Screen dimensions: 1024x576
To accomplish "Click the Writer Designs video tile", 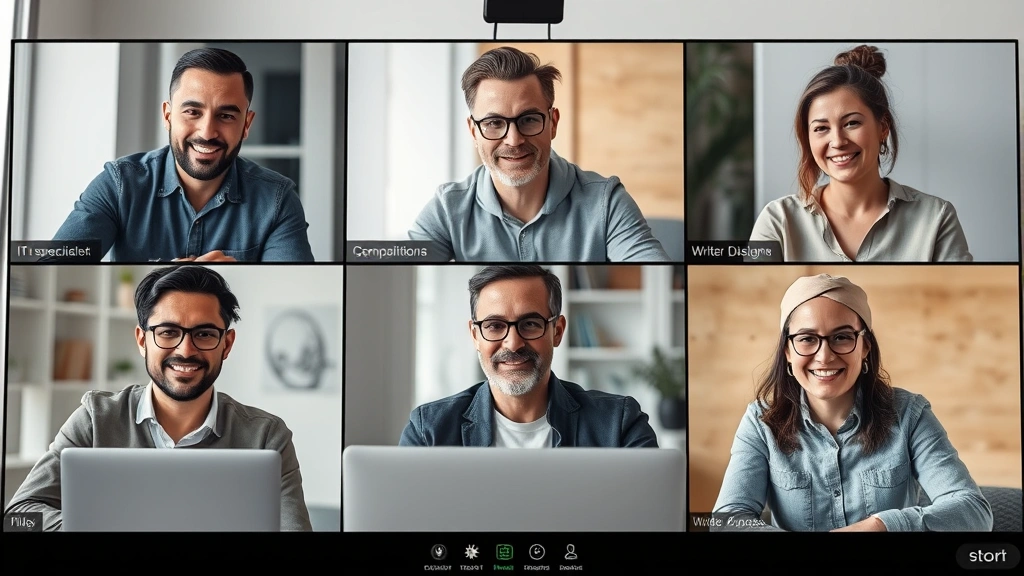I will (850, 150).
